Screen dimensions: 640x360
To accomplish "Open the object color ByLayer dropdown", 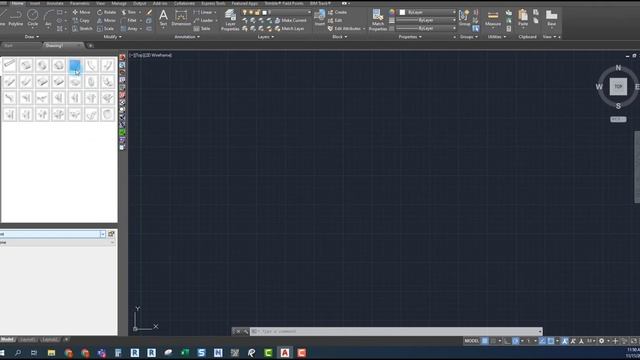I will tap(427, 12).
